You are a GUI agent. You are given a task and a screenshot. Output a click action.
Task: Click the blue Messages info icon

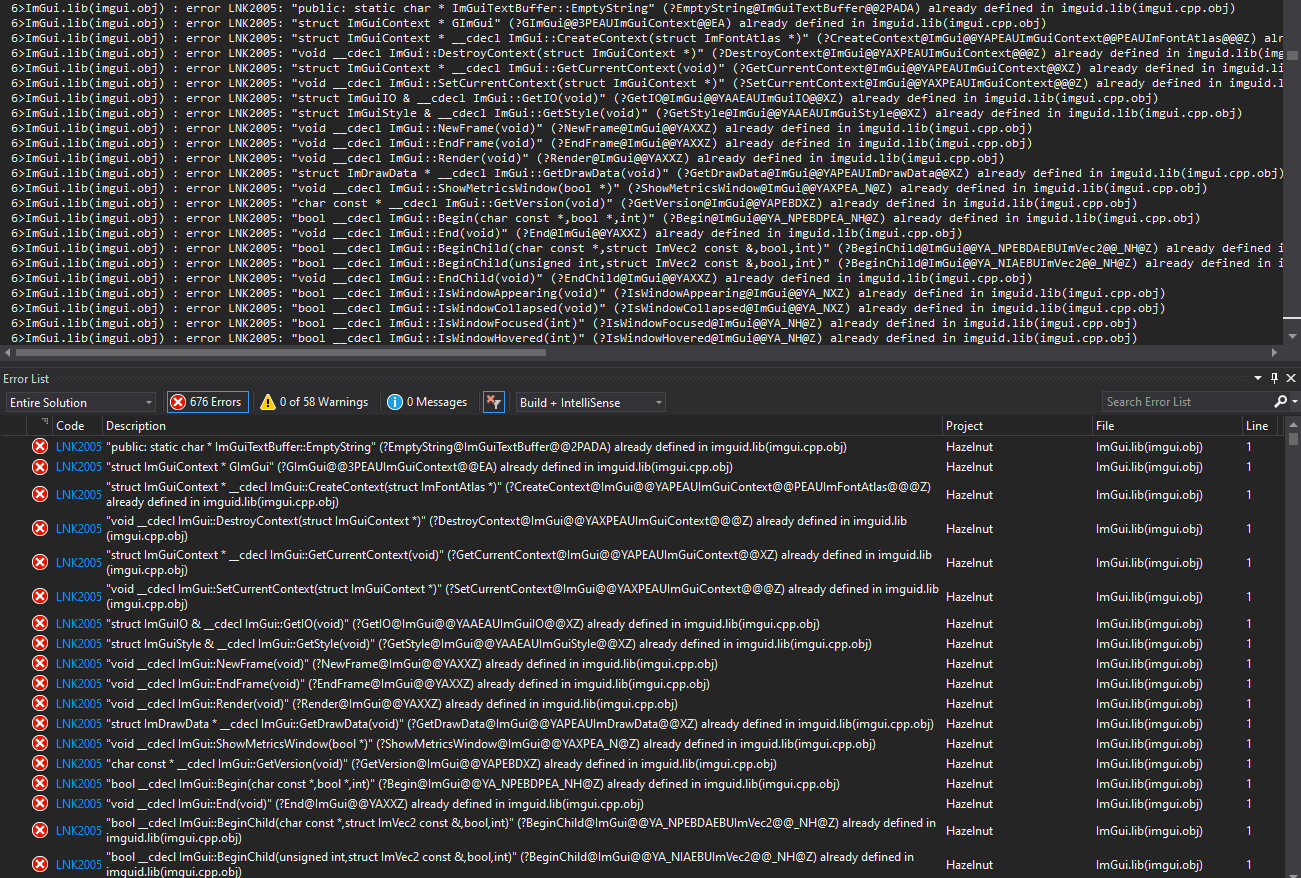tap(395, 401)
